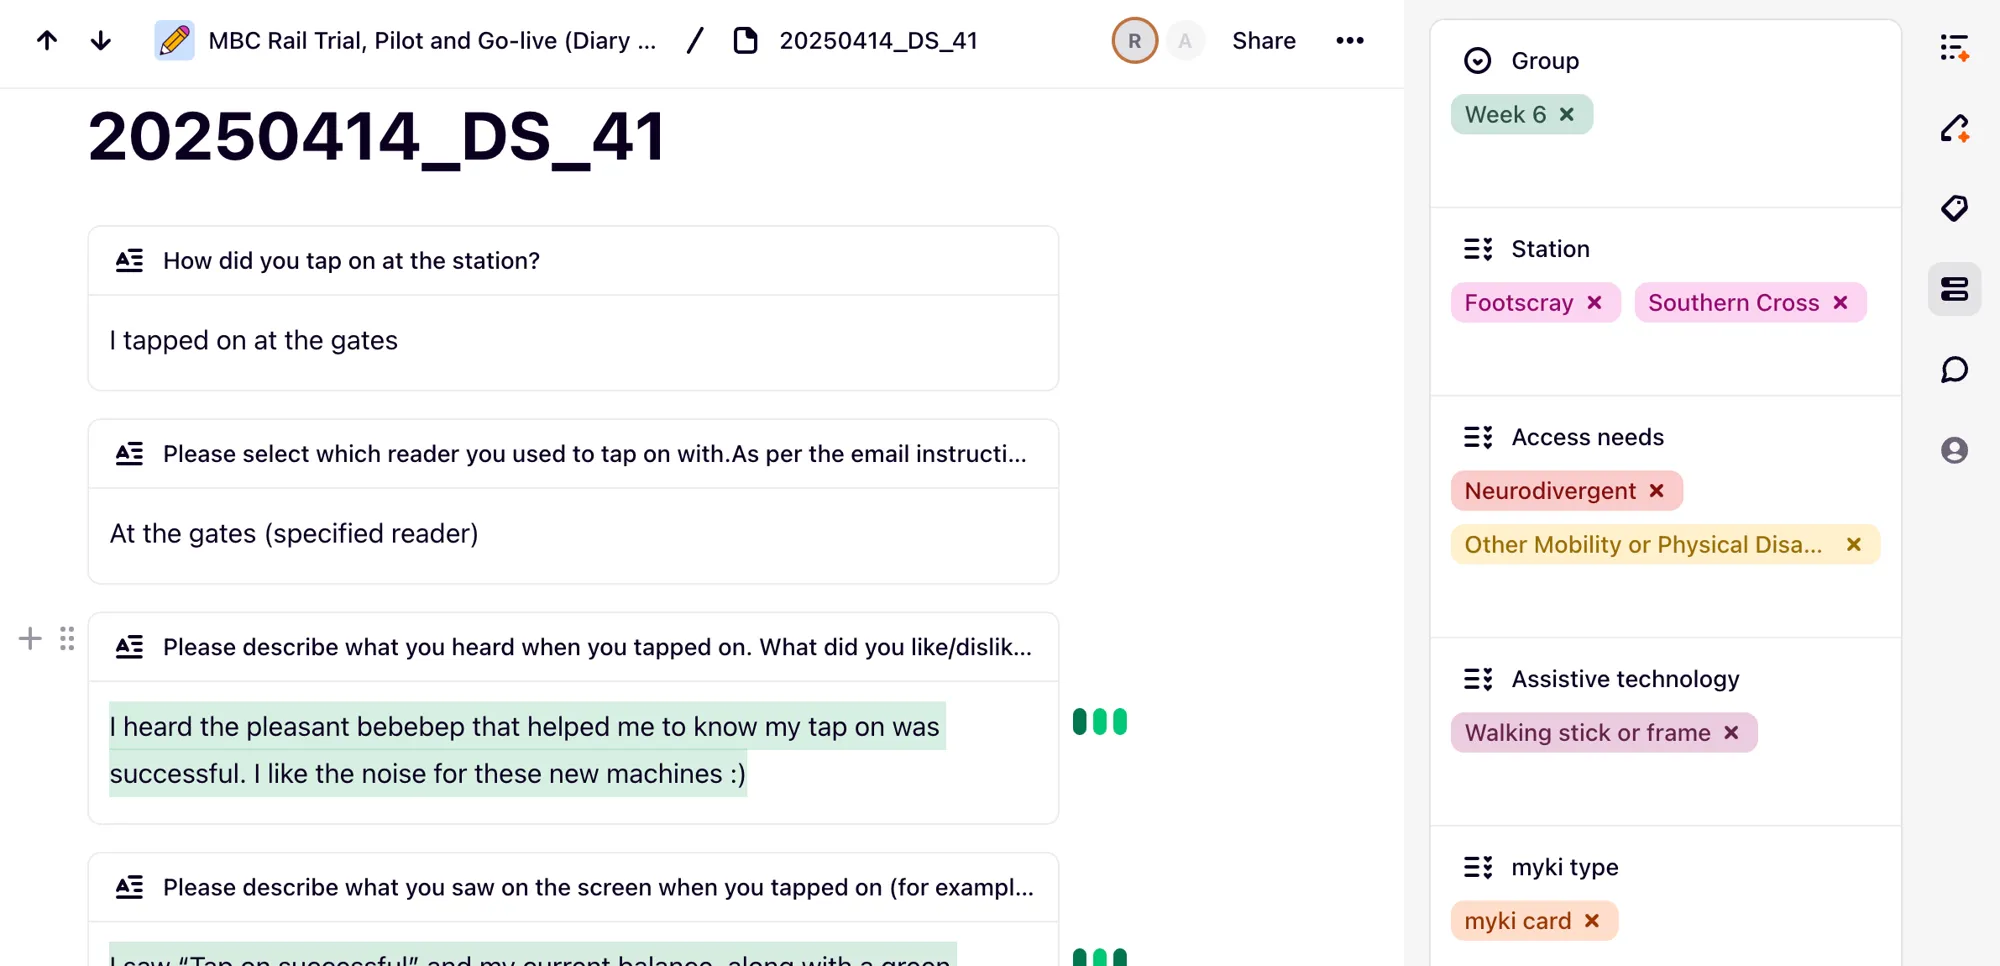
Task: Click highlight bars beside Tap on successful answer
Action: 1100,957
